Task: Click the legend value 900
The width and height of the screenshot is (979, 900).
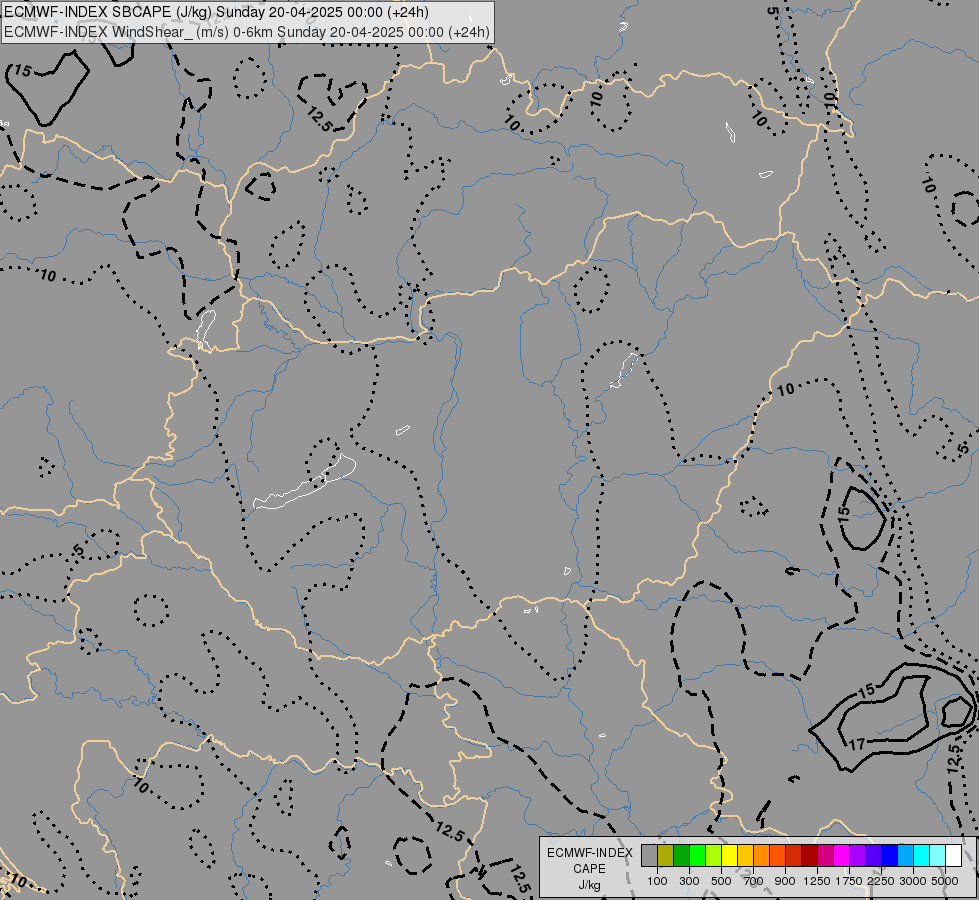Action: (785, 881)
